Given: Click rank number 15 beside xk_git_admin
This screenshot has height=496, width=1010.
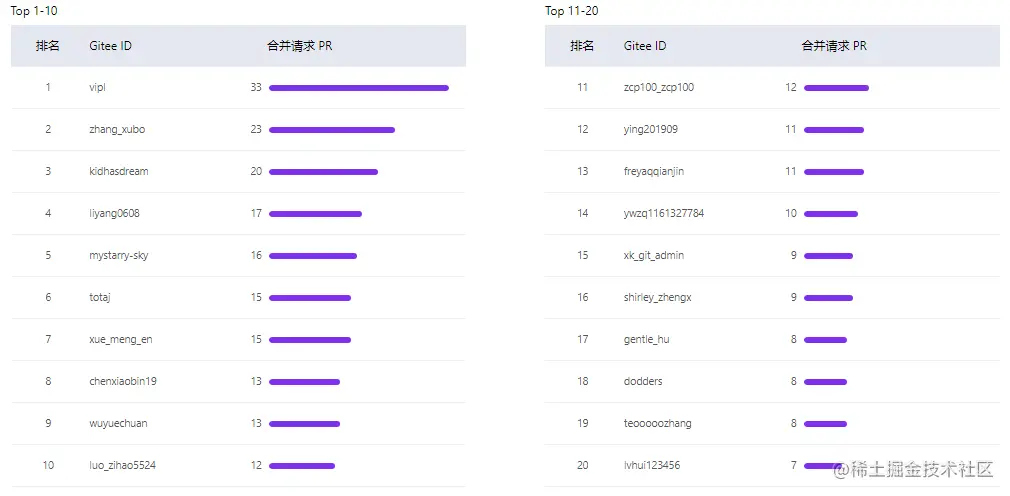Looking at the screenshot, I should click(582, 255).
